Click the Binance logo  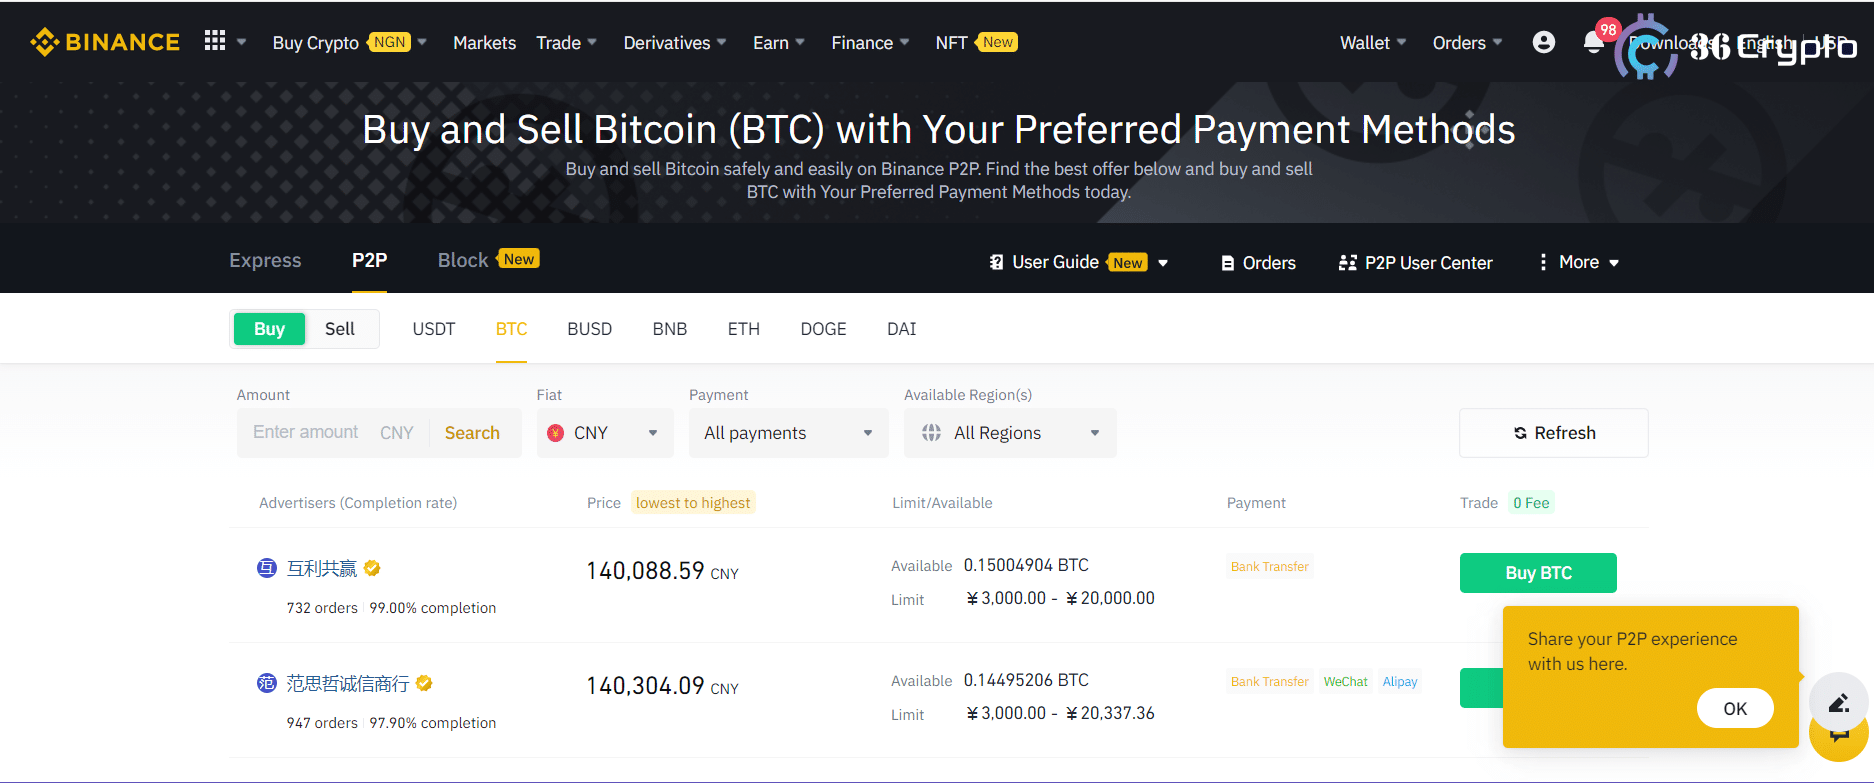[105, 42]
